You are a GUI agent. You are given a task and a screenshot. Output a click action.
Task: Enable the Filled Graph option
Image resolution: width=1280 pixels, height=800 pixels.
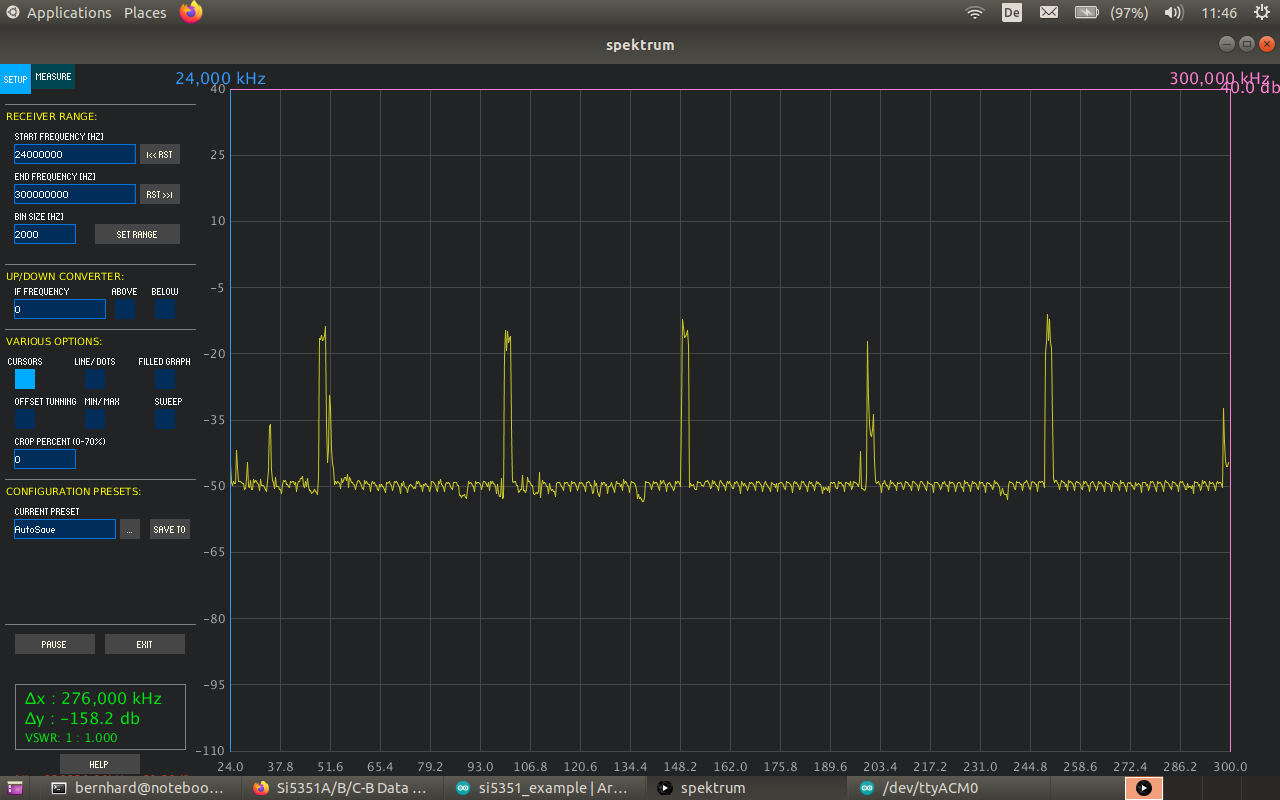click(x=165, y=379)
